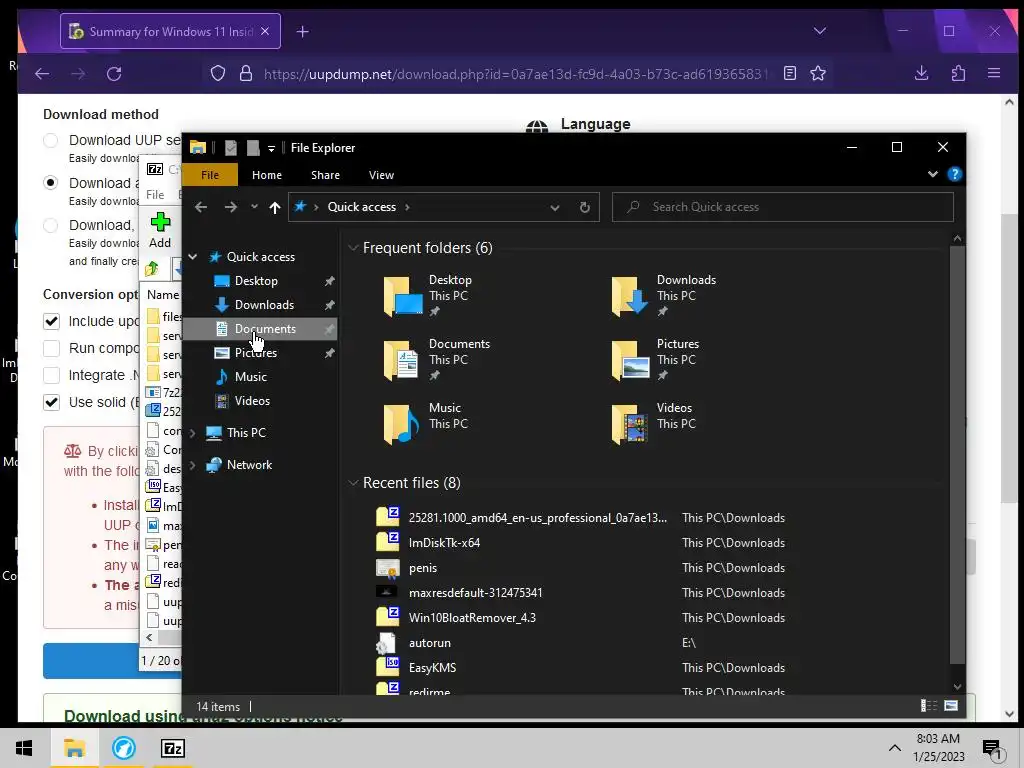Collapse the Recent files section
The width and height of the screenshot is (1024, 768).
[x=353, y=483]
